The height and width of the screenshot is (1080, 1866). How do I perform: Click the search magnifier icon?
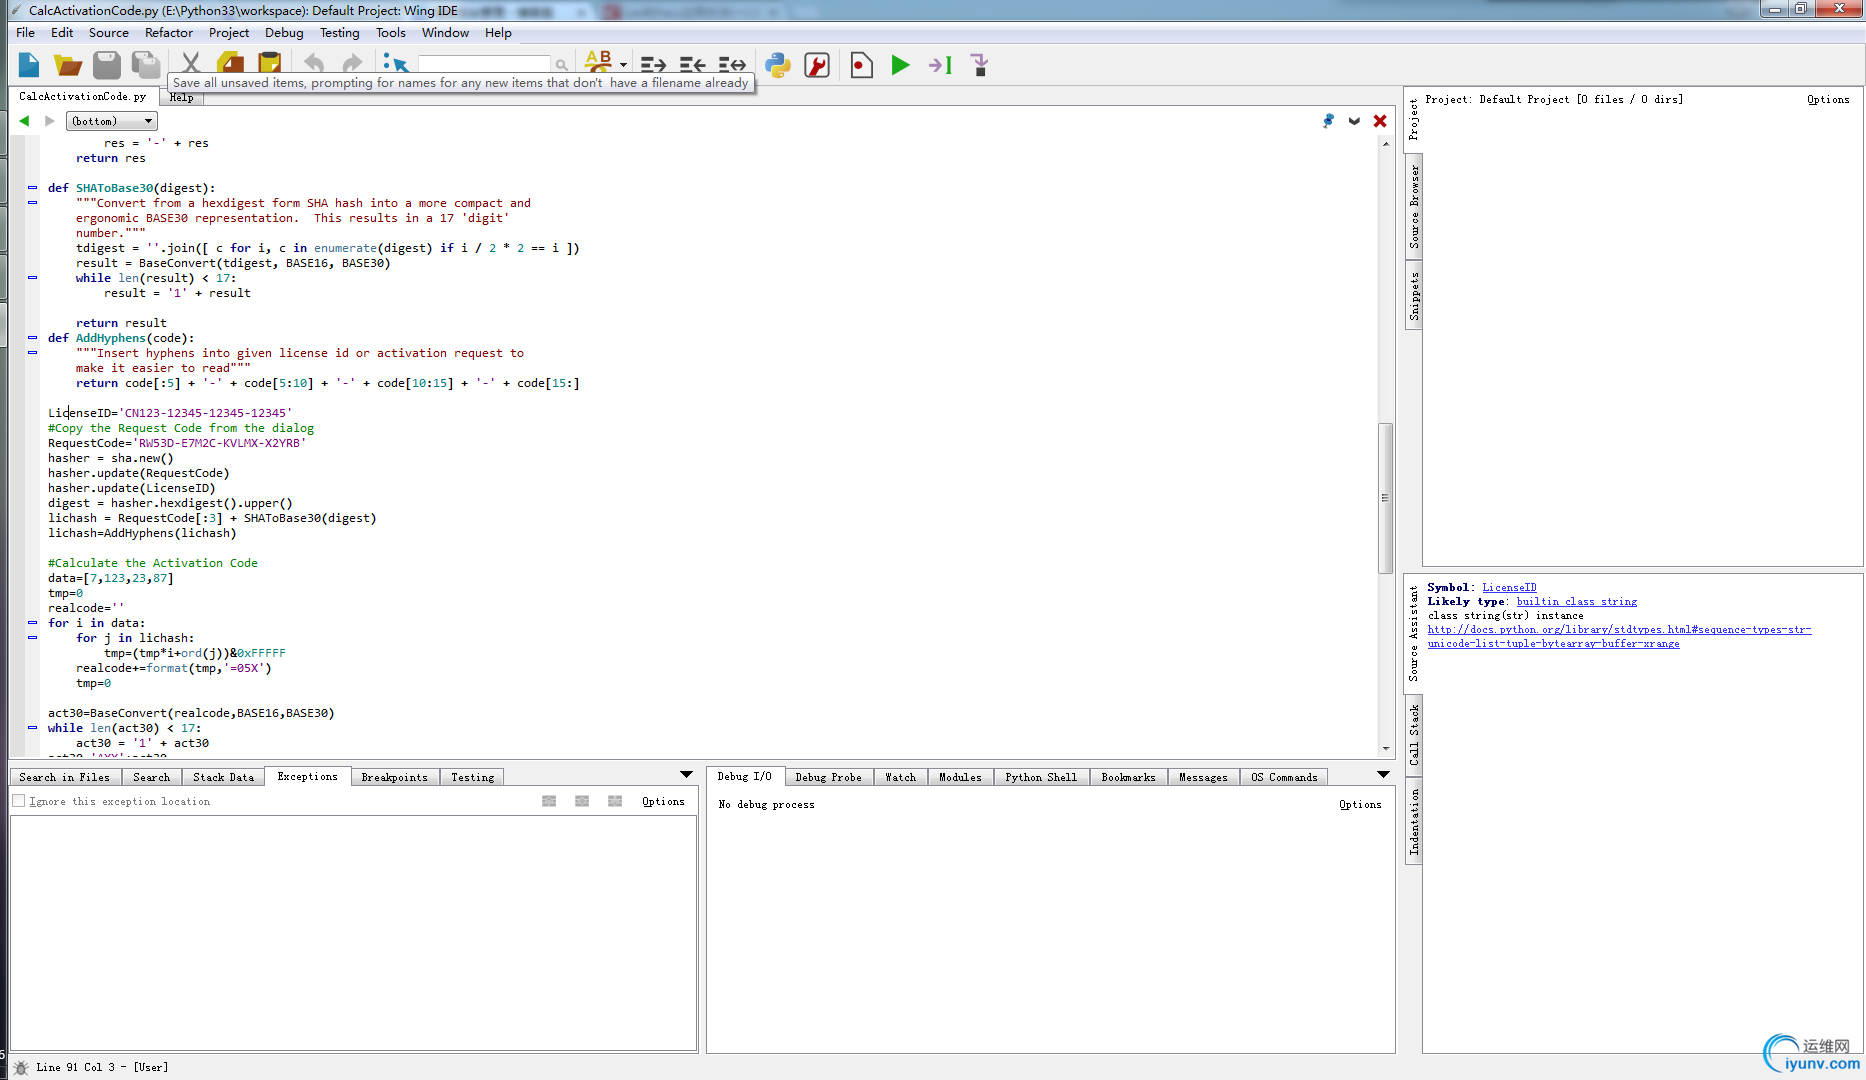click(x=562, y=65)
